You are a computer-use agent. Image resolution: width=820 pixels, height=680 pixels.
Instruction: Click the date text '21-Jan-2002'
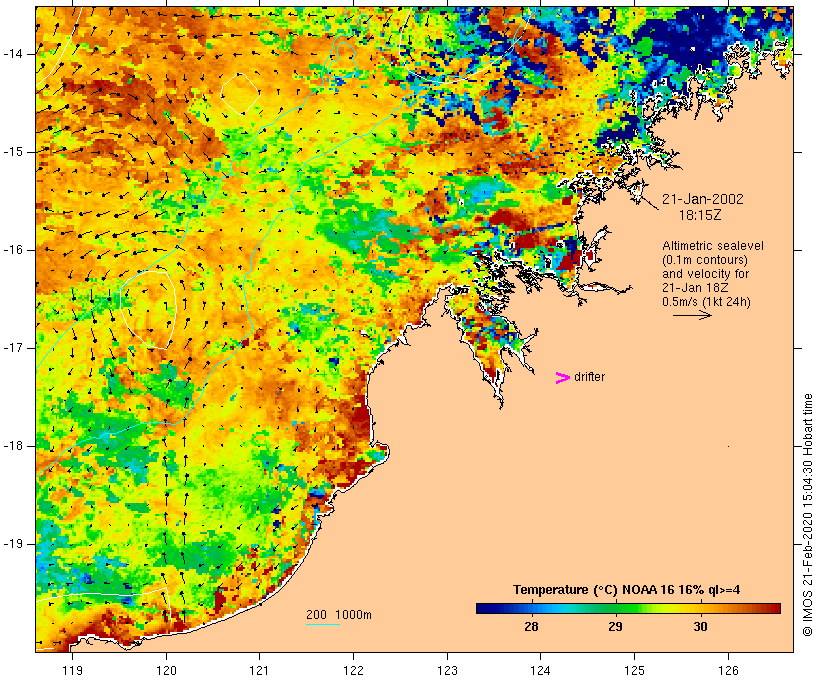click(702, 199)
